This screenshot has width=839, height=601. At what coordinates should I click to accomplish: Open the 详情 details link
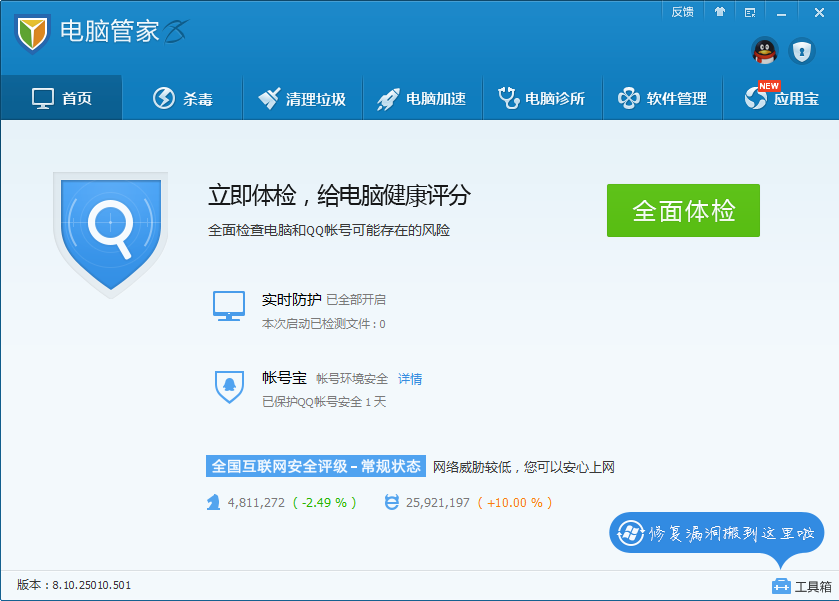click(x=410, y=379)
